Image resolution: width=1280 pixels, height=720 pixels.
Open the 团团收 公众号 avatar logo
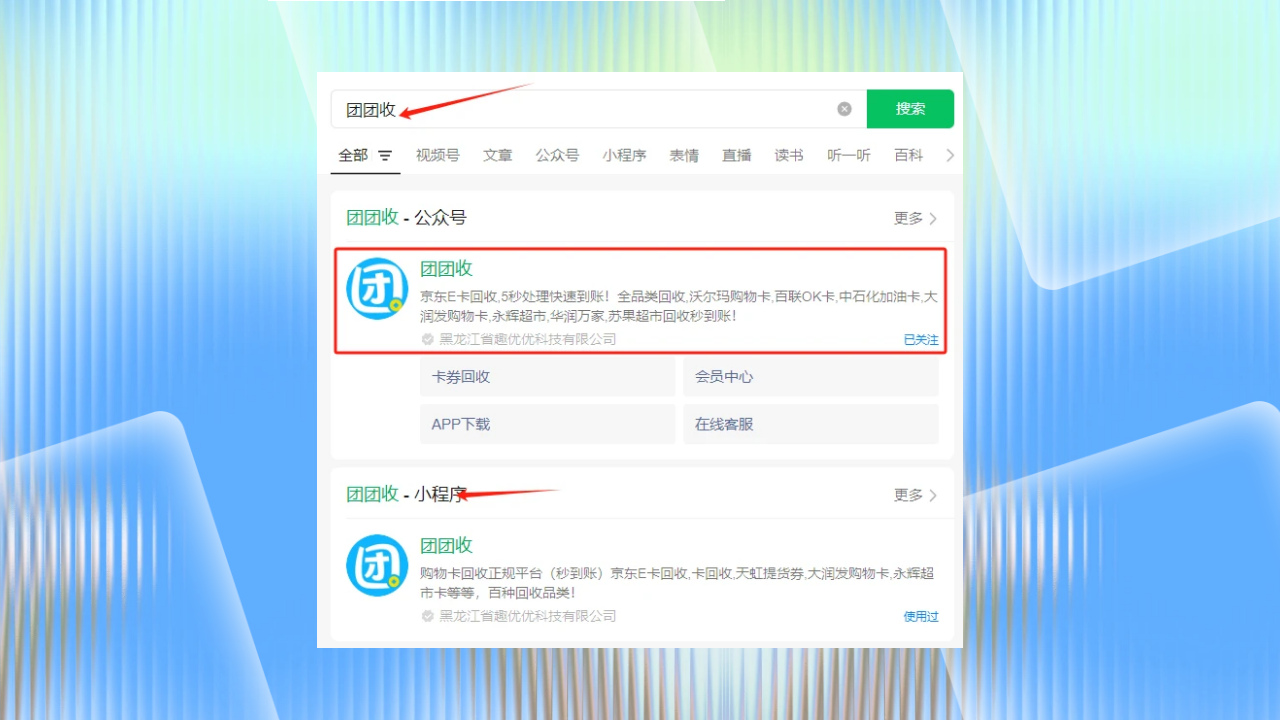pyautogui.click(x=377, y=289)
